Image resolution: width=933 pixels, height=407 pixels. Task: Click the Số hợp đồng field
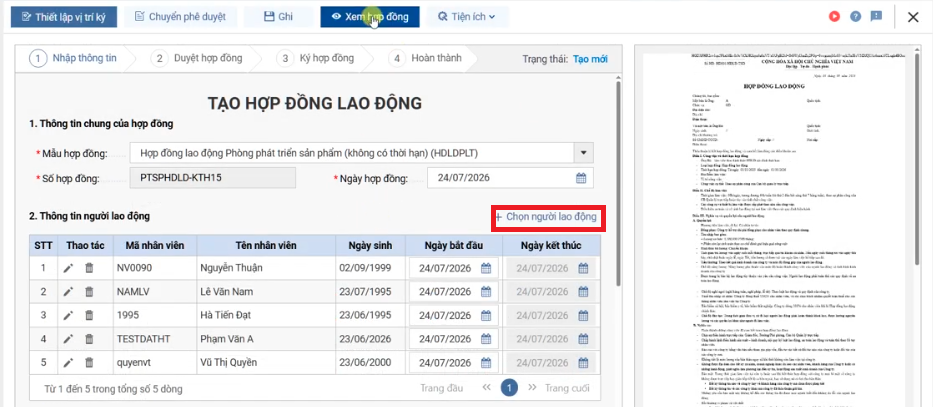(x=212, y=177)
